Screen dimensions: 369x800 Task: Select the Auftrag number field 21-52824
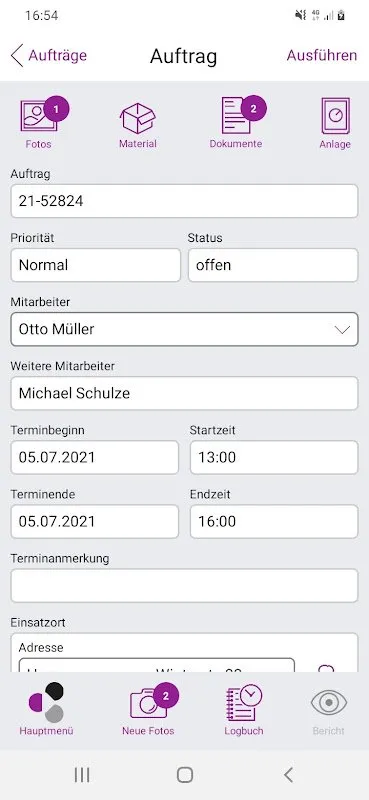pyautogui.click(x=184, y=201)
